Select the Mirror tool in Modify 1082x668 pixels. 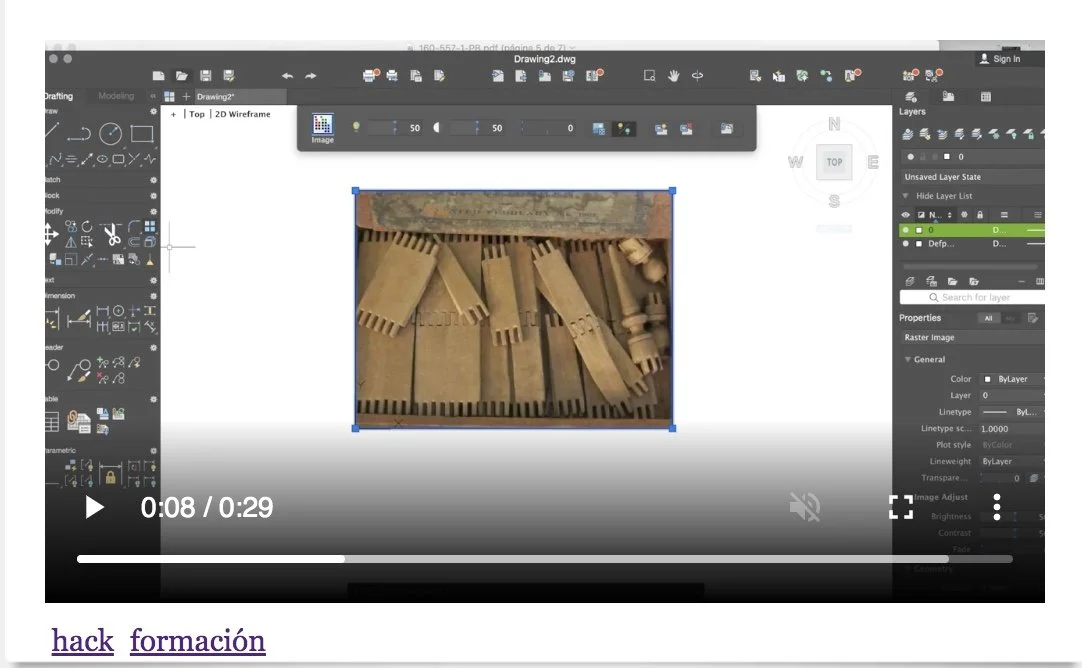[x=70, y=242]
